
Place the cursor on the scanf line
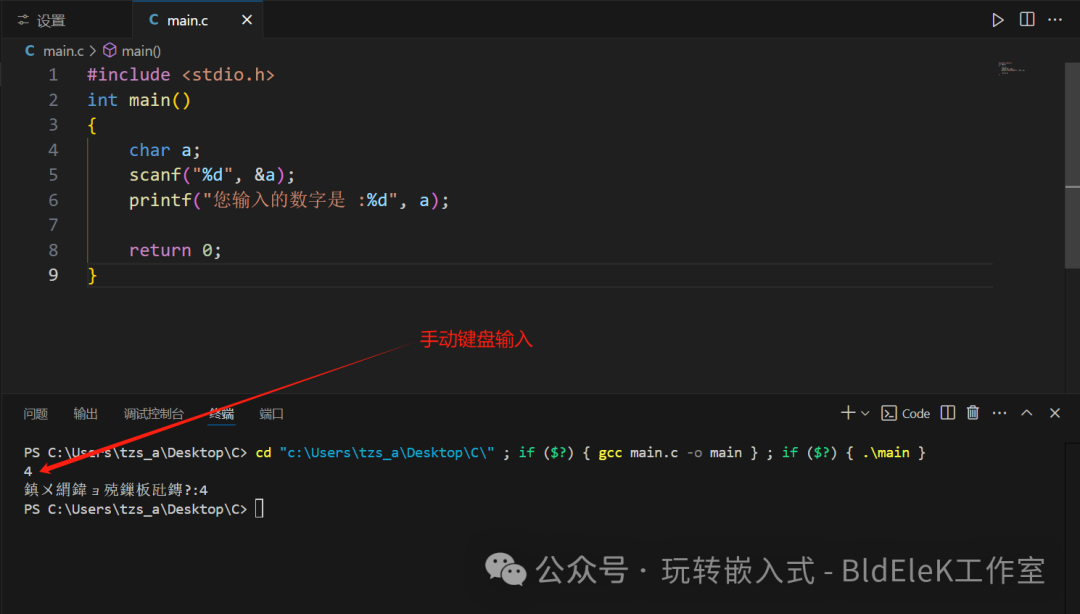tap(211, 175)
